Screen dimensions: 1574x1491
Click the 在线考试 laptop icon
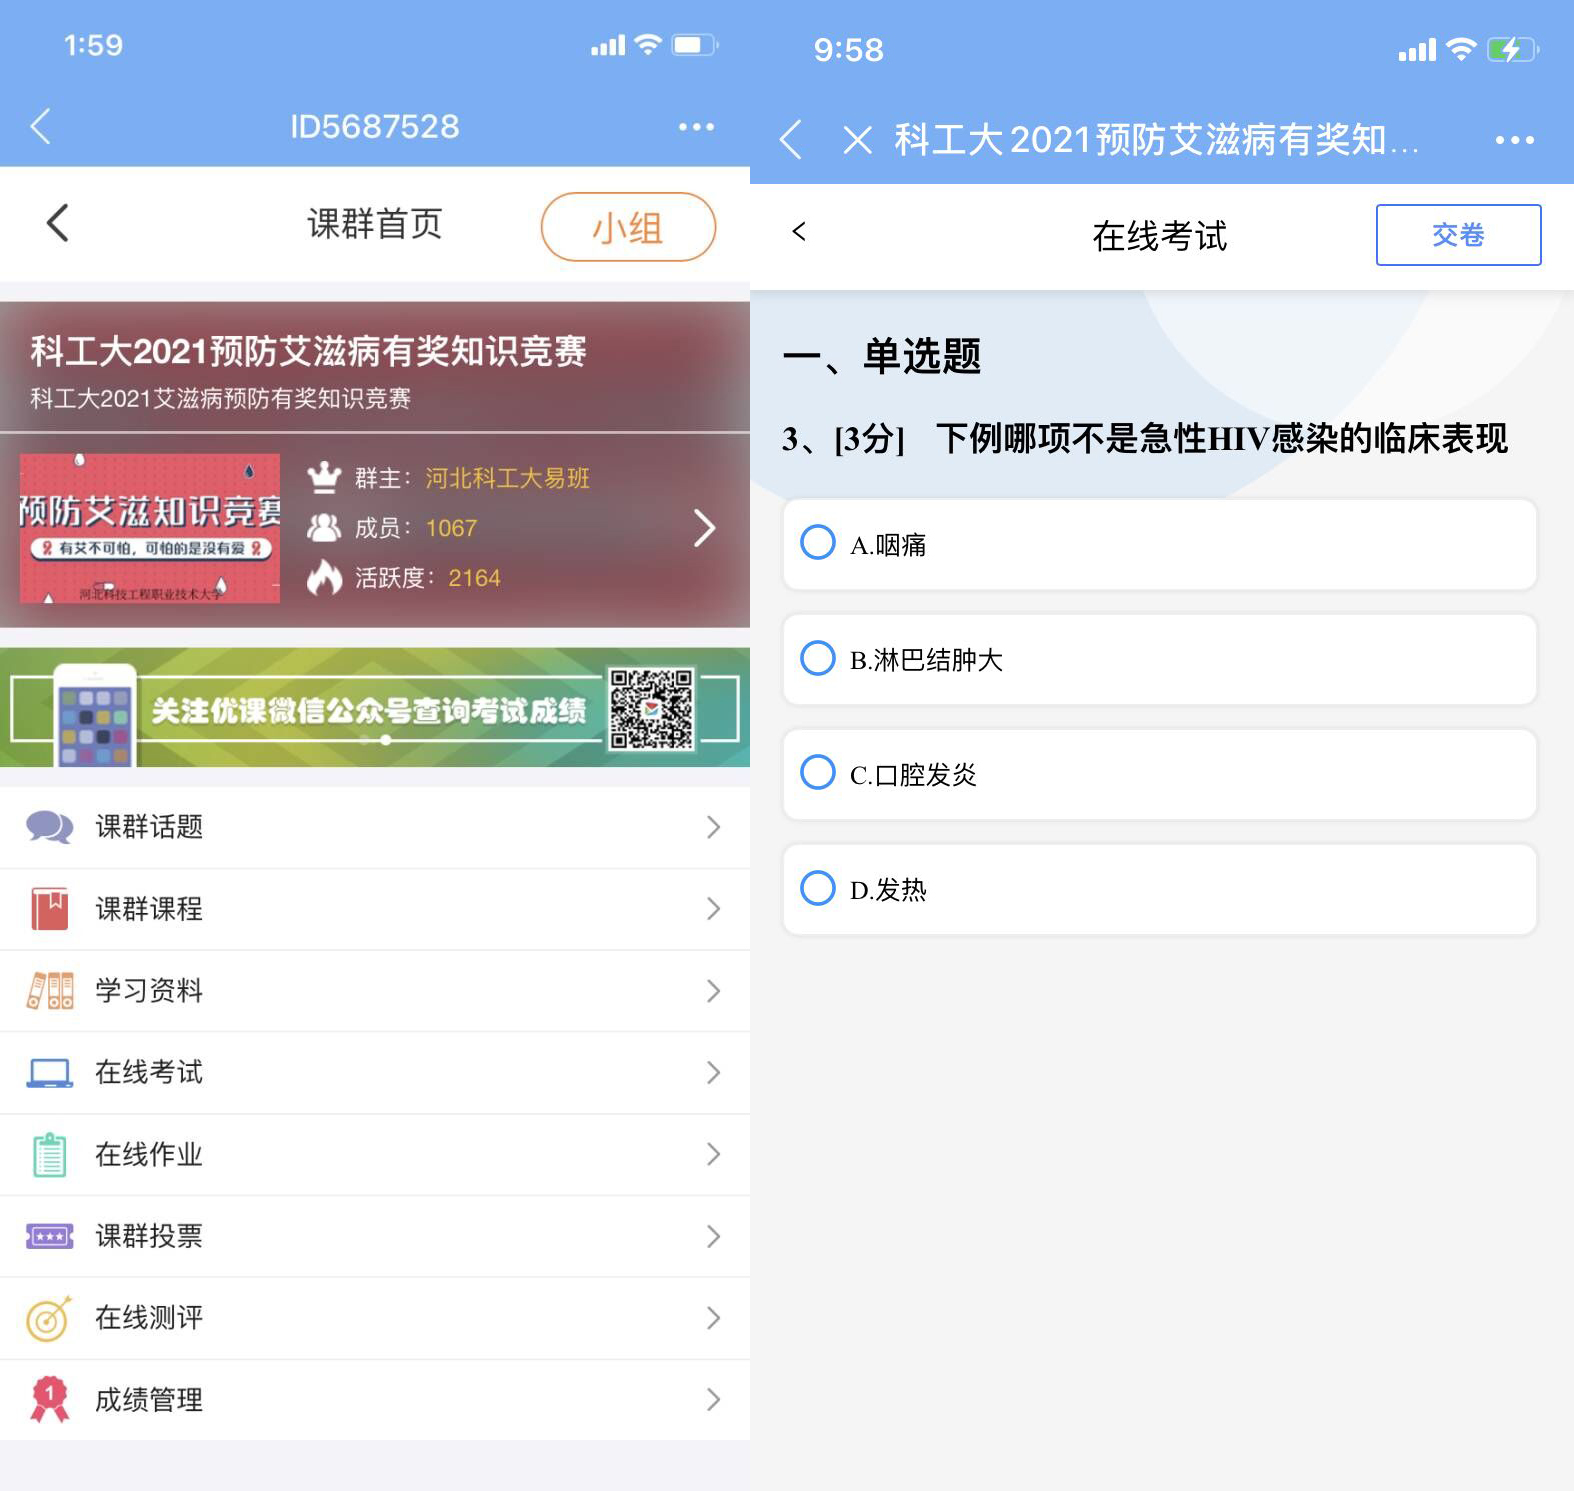click(49, 1073)
